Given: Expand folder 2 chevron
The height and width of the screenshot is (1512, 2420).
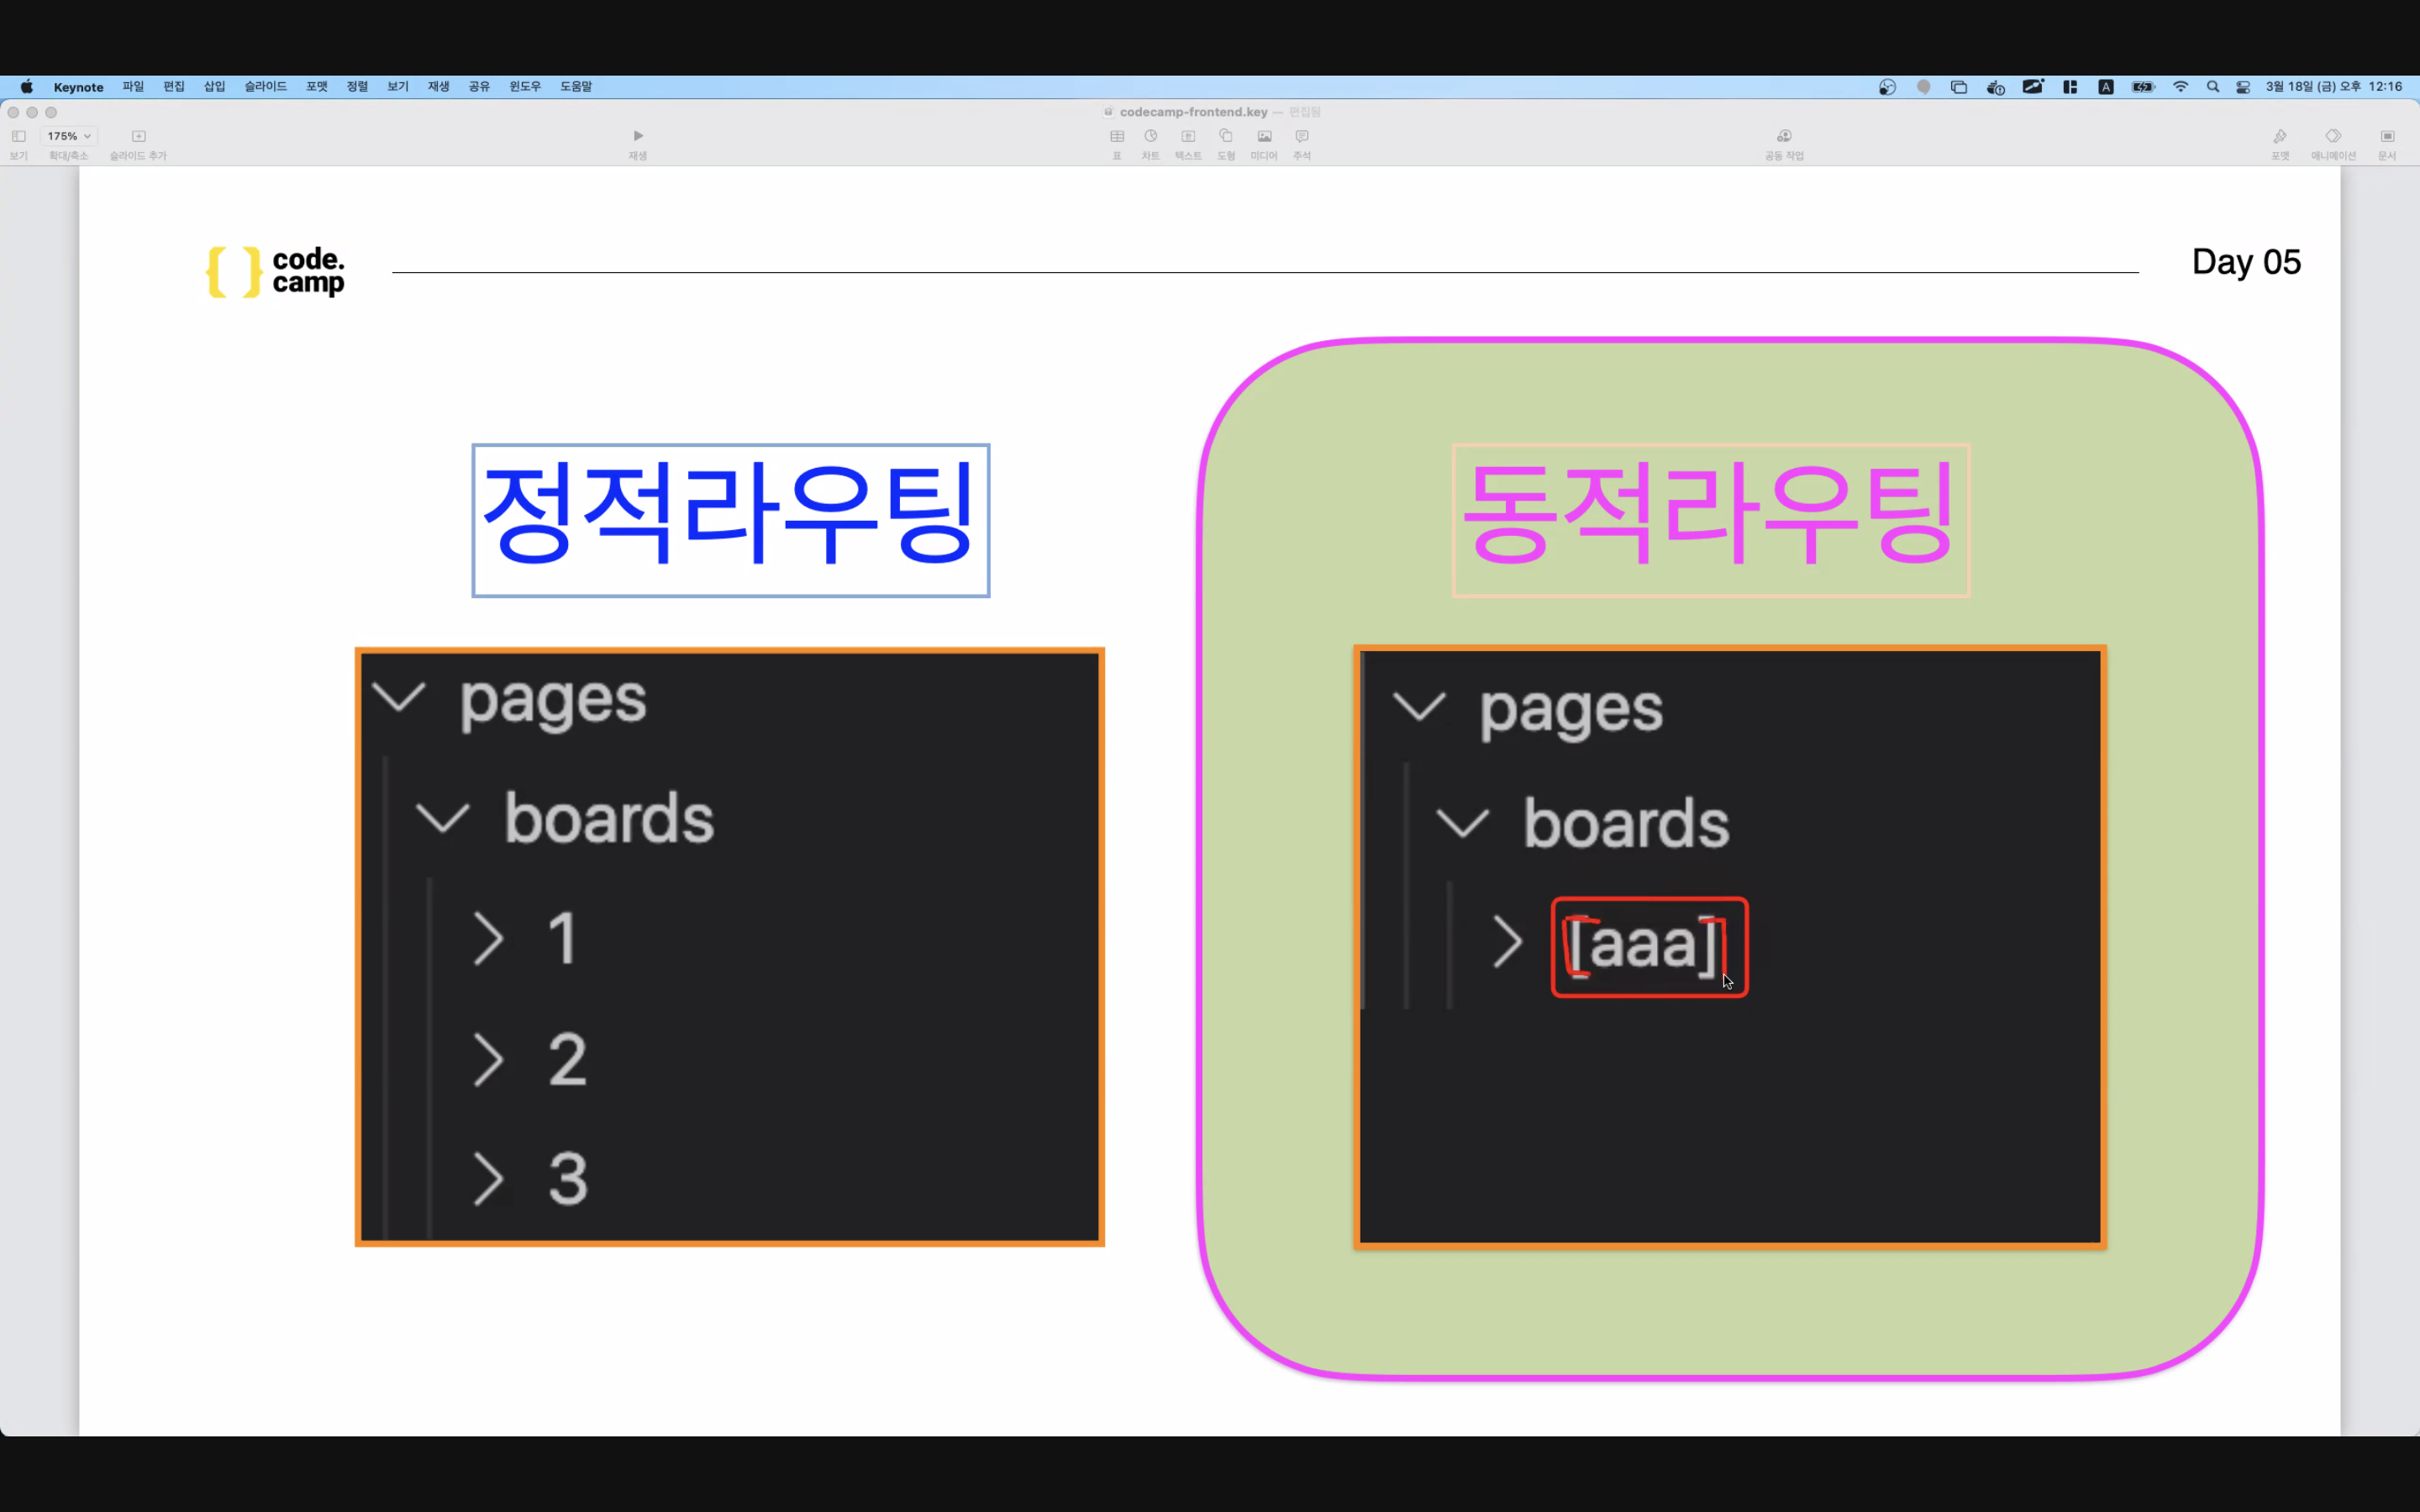Looking at the screenshot, I should (487, 1059).
